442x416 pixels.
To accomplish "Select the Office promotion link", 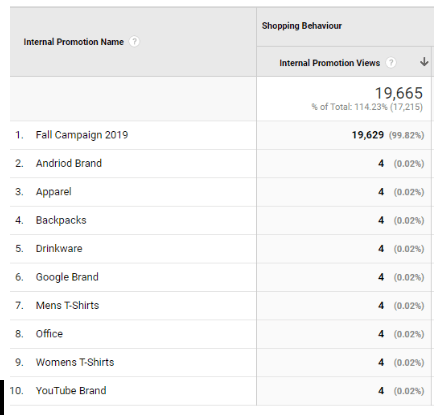I will pos(49,334).
